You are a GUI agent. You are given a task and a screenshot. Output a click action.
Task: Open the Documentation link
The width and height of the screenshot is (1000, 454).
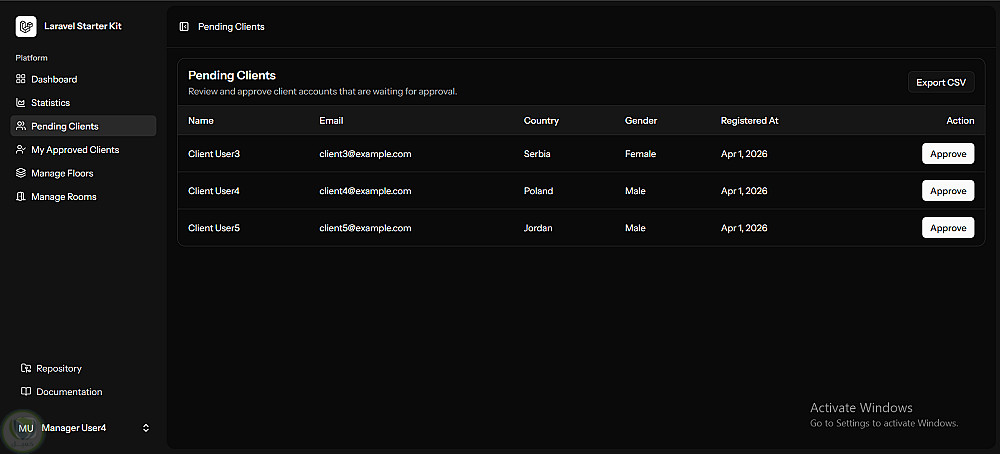69,392
